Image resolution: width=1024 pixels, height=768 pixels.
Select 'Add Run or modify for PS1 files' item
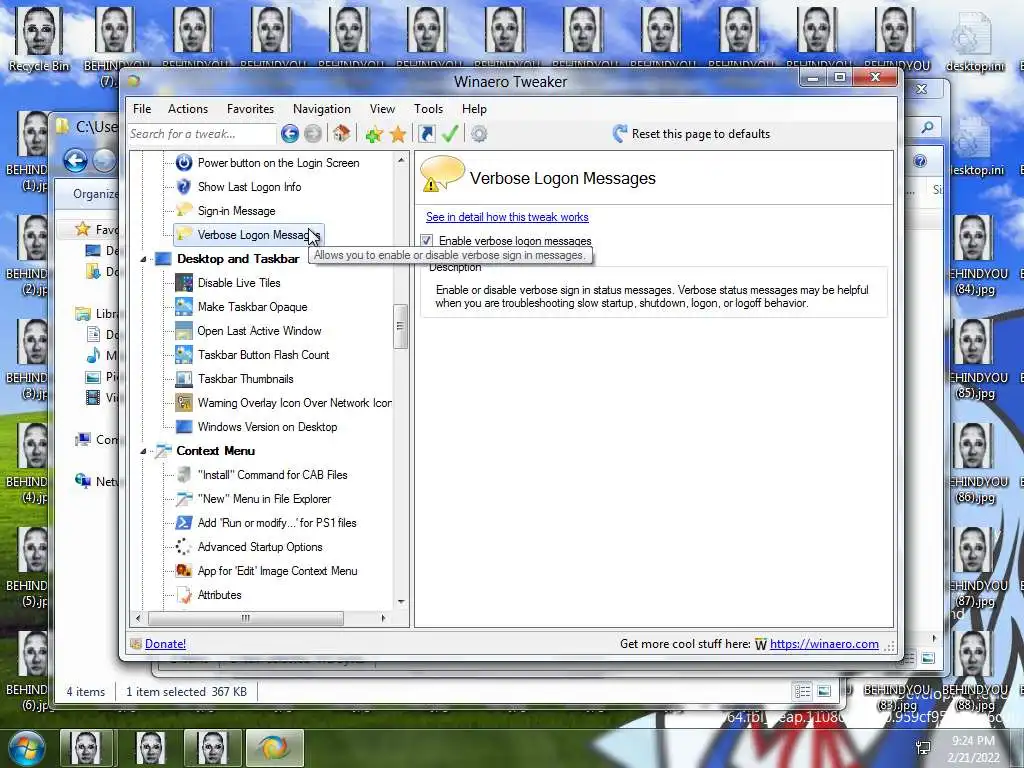pyautogui.click(x=277, y=523)
